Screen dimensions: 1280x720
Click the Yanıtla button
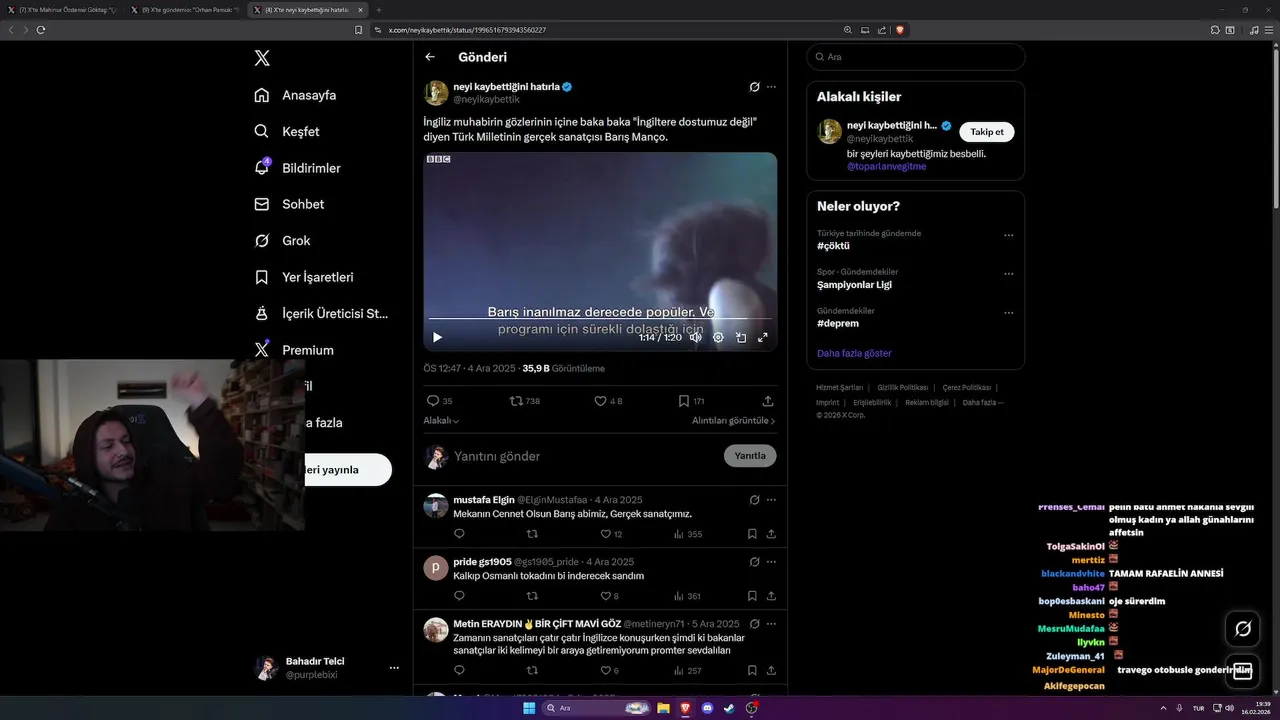pyautogui.click(x=750, y=456)
